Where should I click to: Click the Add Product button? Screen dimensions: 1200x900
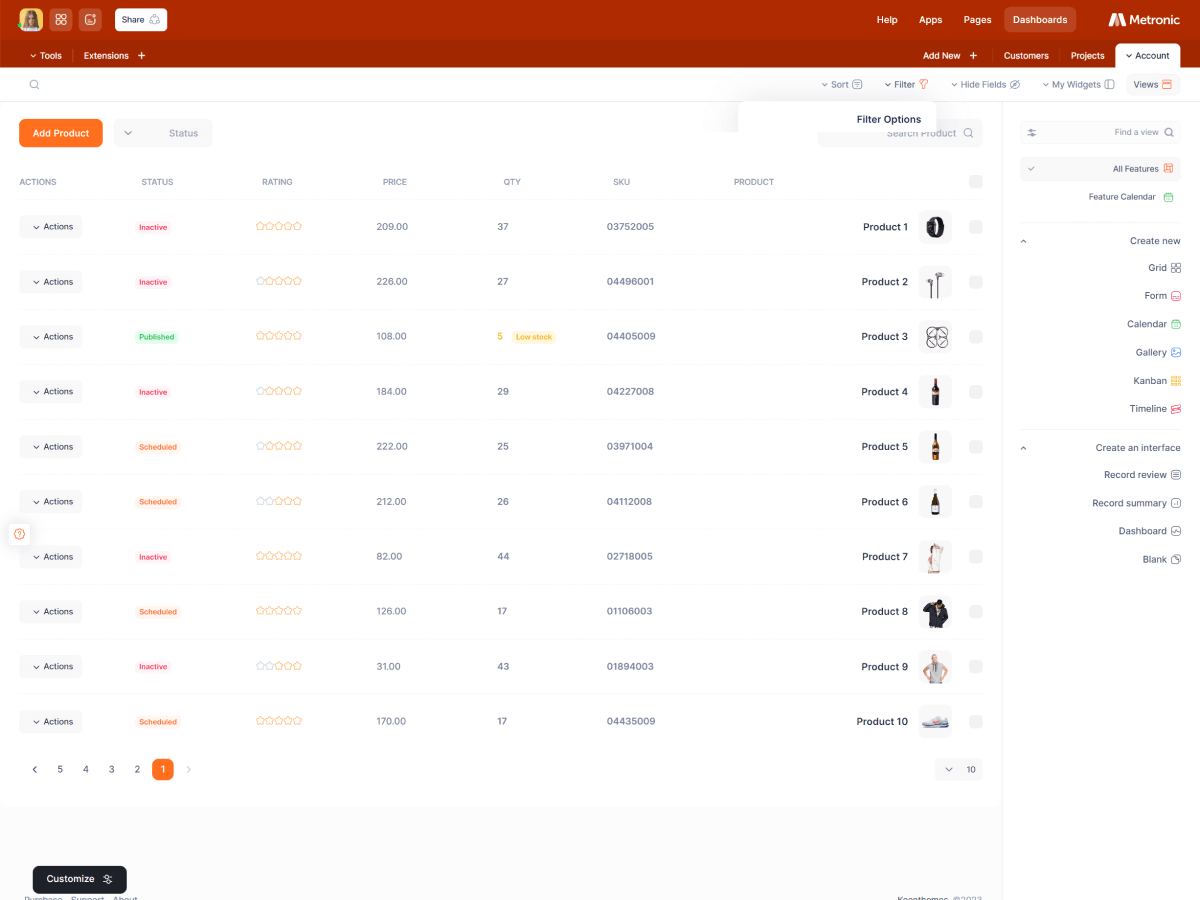(61, 133)
